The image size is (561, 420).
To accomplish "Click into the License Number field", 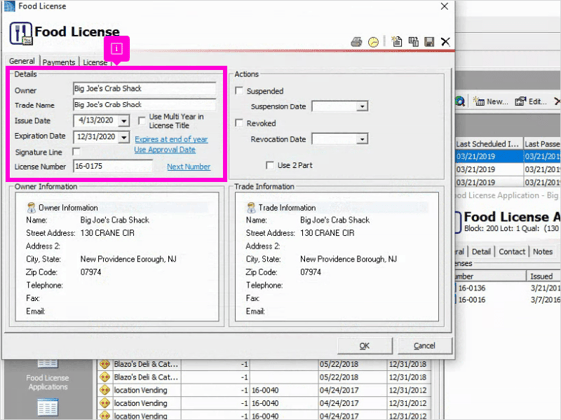I will (113, 166).
